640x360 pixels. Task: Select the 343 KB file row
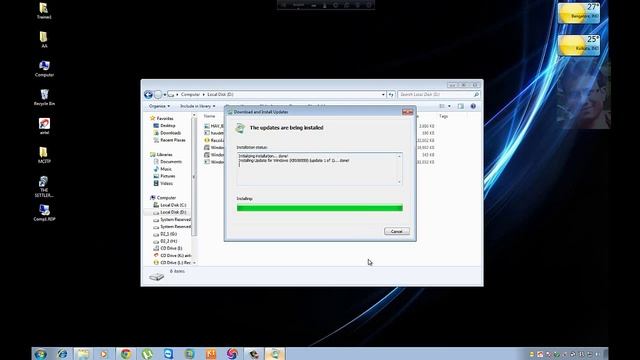tap(319, 155)
